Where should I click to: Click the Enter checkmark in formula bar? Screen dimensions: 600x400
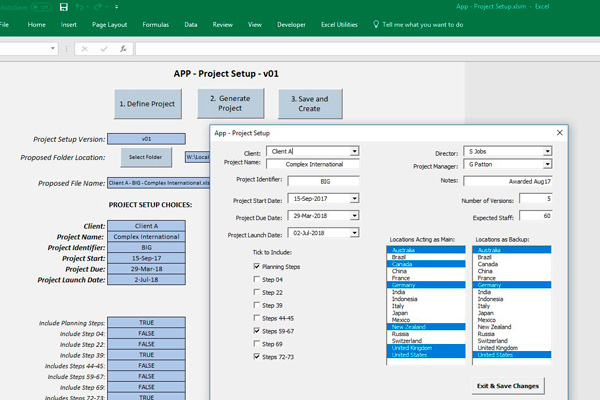point(104,49)
